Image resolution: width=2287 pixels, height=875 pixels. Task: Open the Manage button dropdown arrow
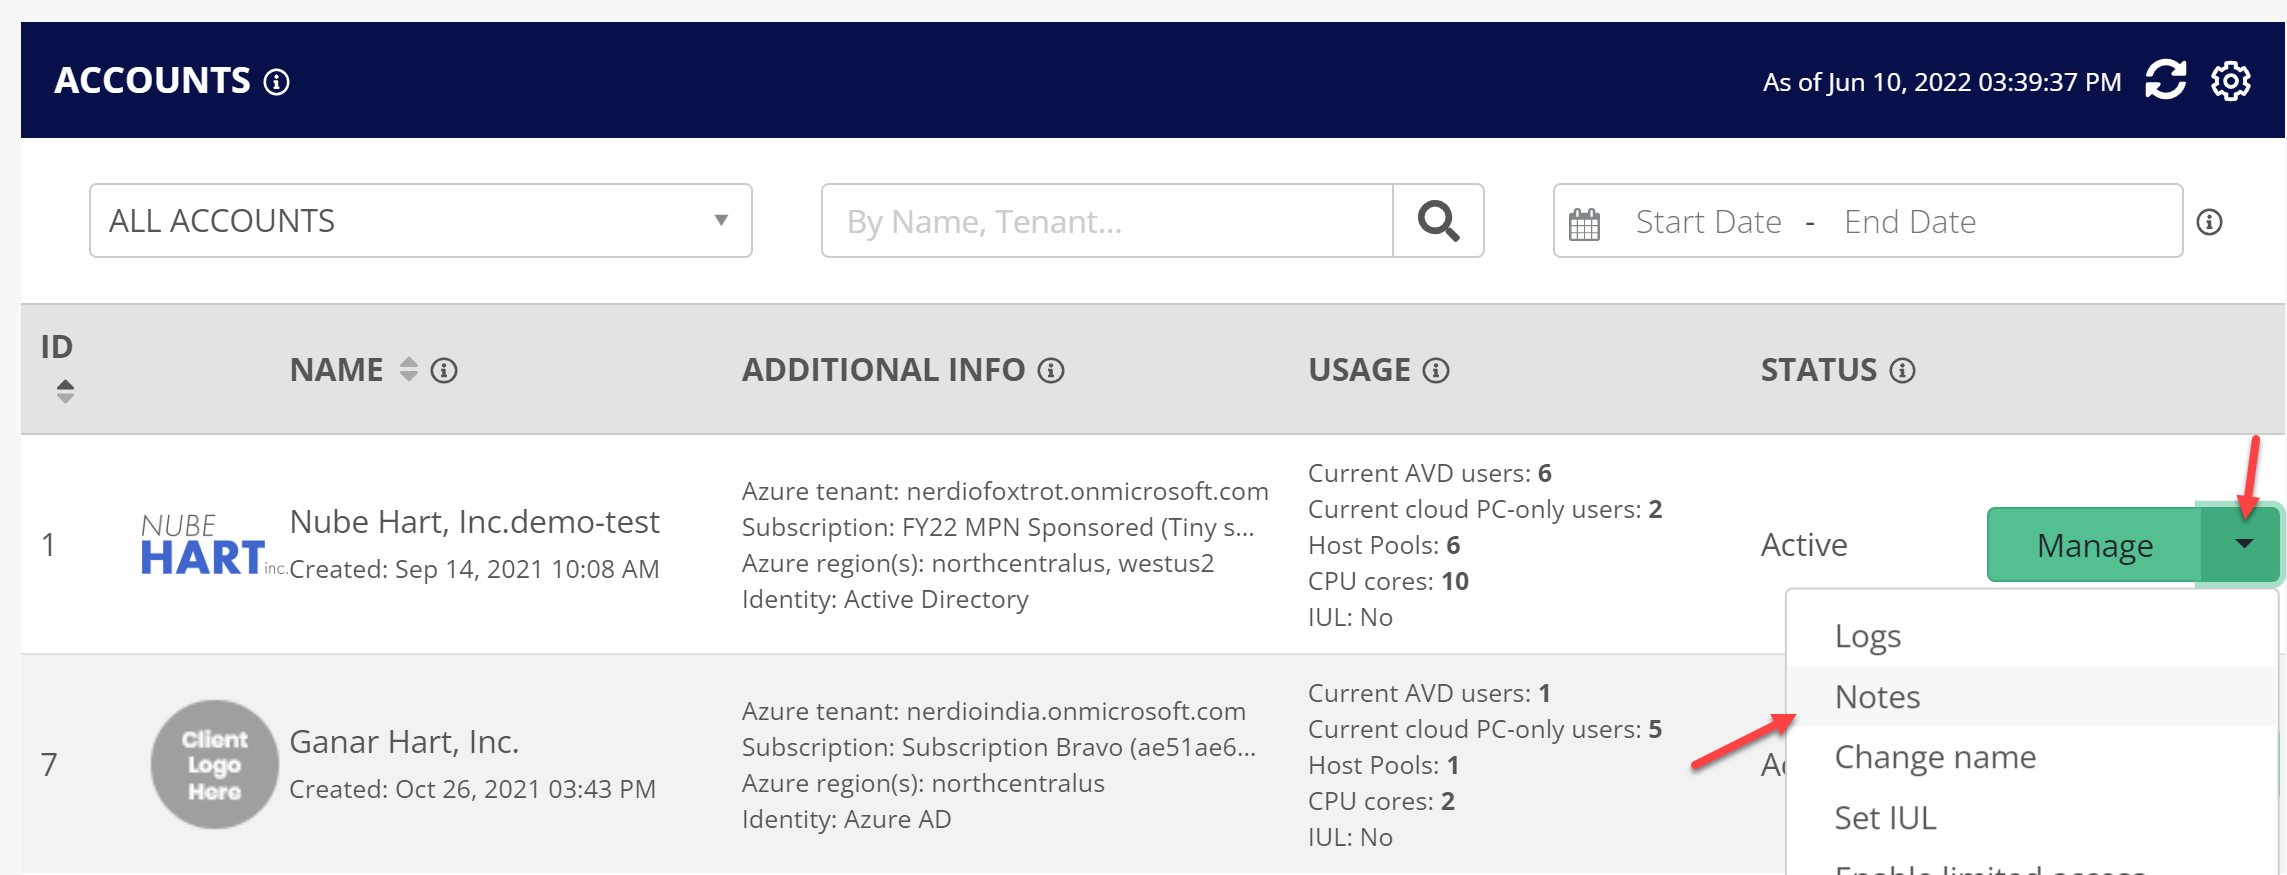pos(2243,545)
